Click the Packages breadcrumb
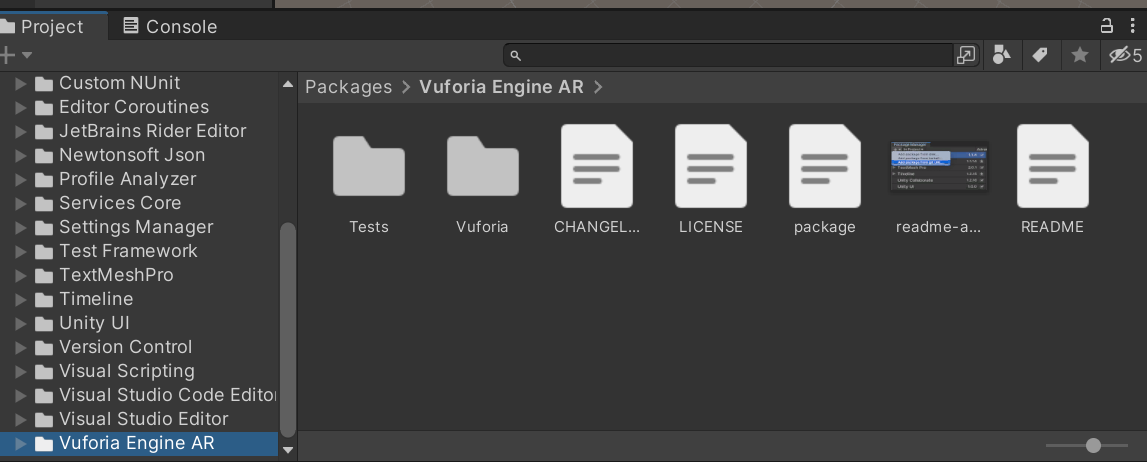Screen dimensions: 1147x462 pyautogui.click(x=348, y=87)
